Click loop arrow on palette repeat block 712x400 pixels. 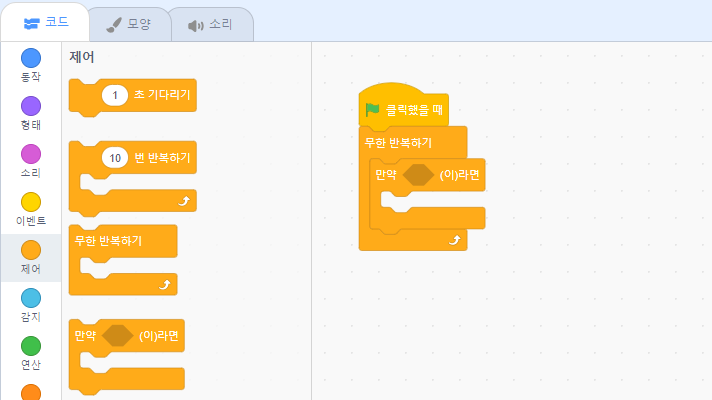click(x=183, y=201)
